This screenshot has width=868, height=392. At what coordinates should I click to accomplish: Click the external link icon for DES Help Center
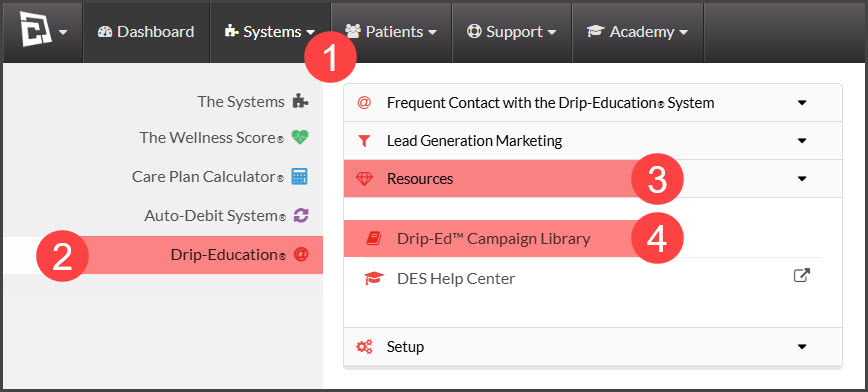[802, 276]
